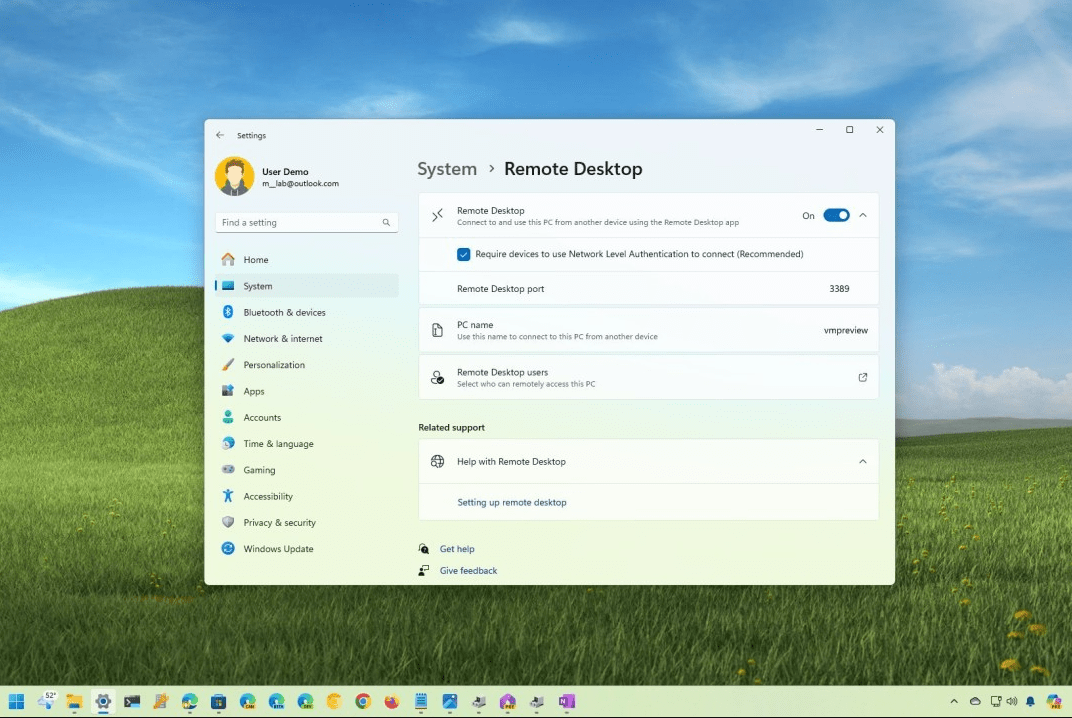Close the Settings window

(880, 130)
